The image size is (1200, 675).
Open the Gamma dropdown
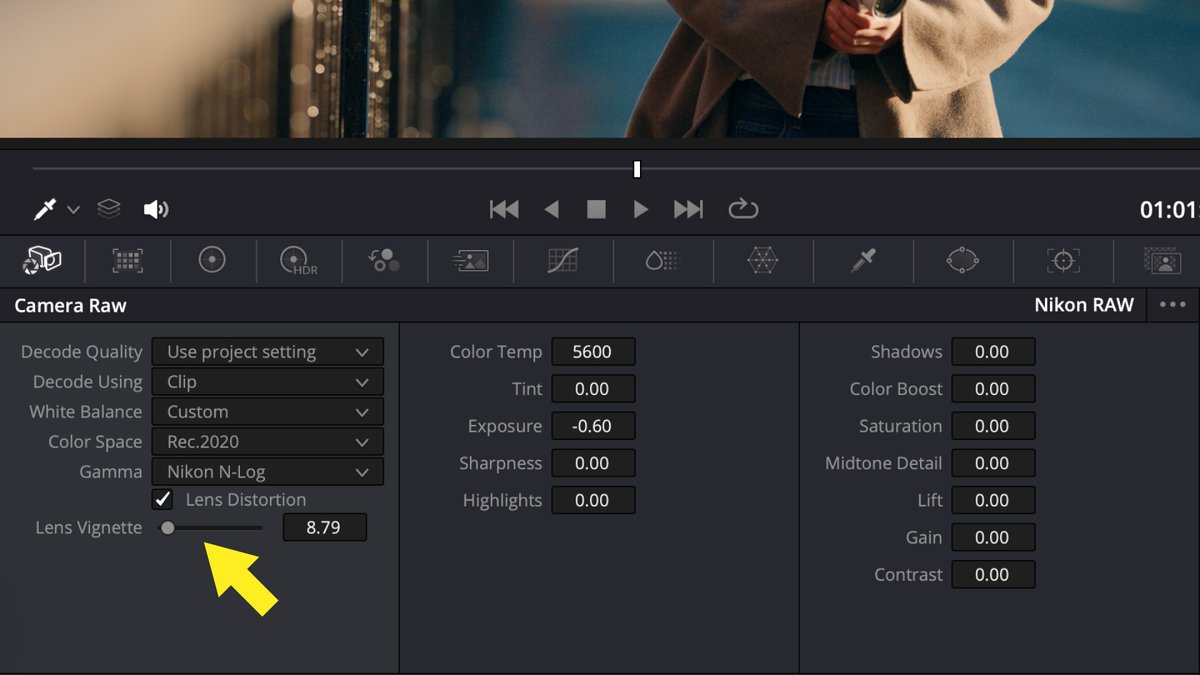268,472
